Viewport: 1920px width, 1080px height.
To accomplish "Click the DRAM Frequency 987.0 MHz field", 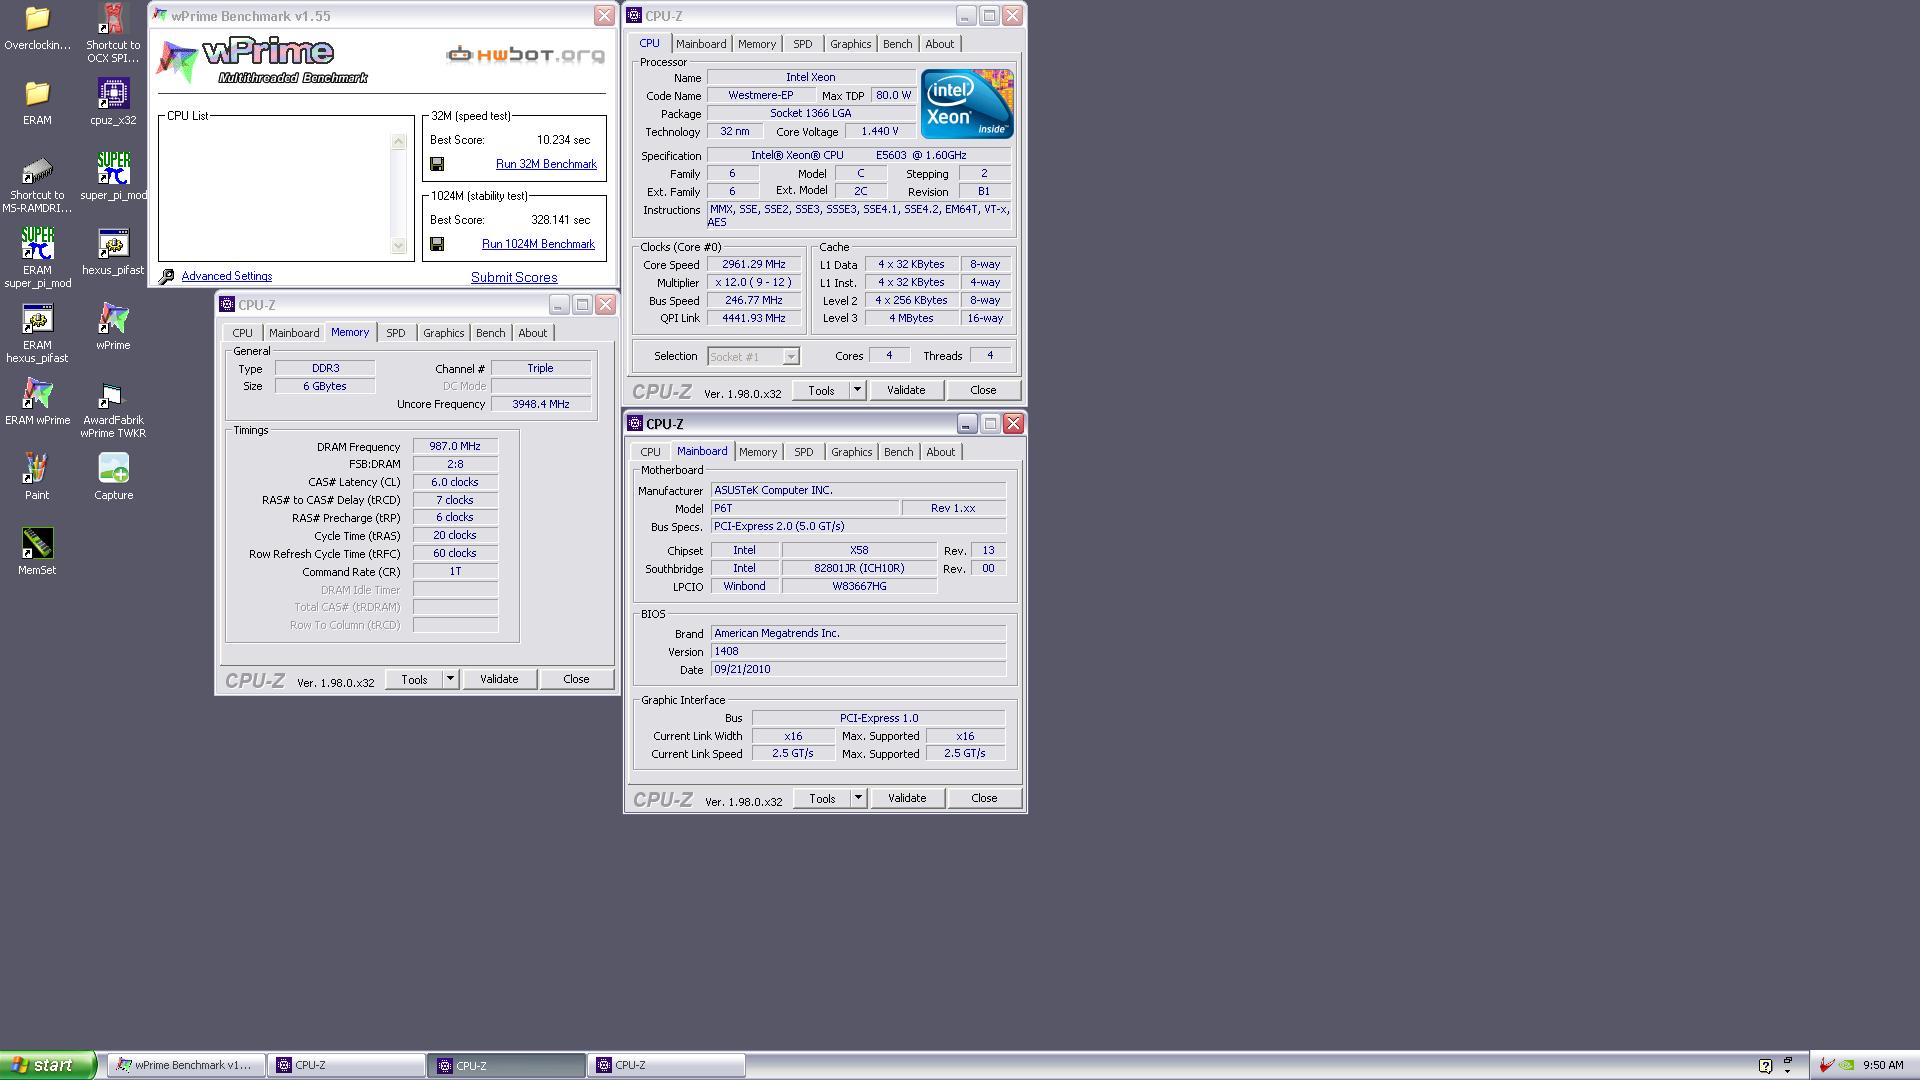I will point(455,447).
